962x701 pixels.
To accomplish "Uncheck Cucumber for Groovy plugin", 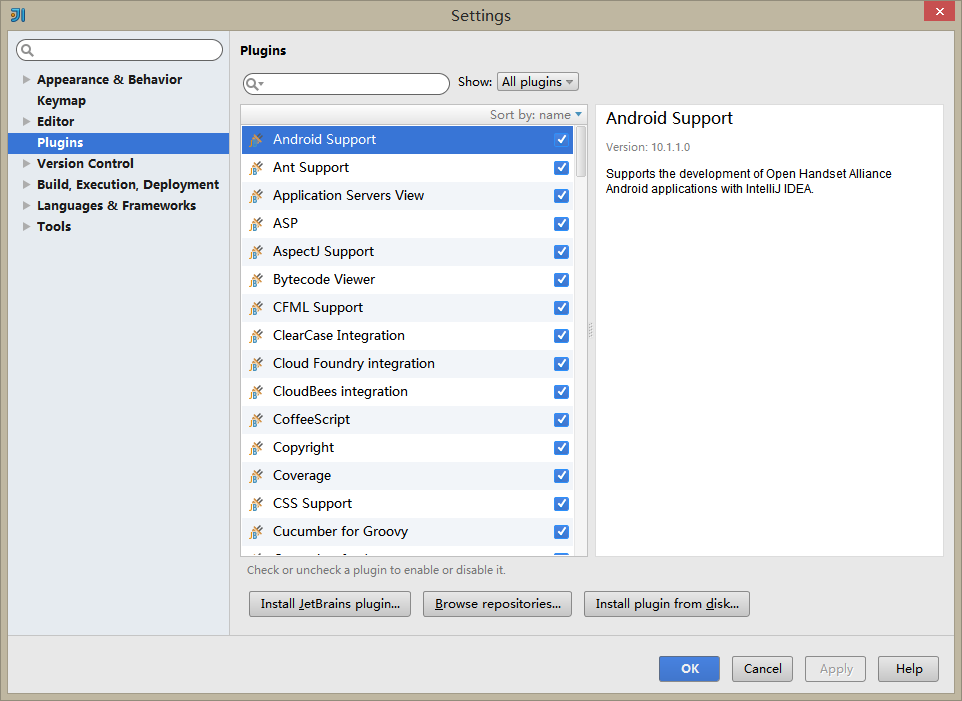I will (x=561, y=532).
